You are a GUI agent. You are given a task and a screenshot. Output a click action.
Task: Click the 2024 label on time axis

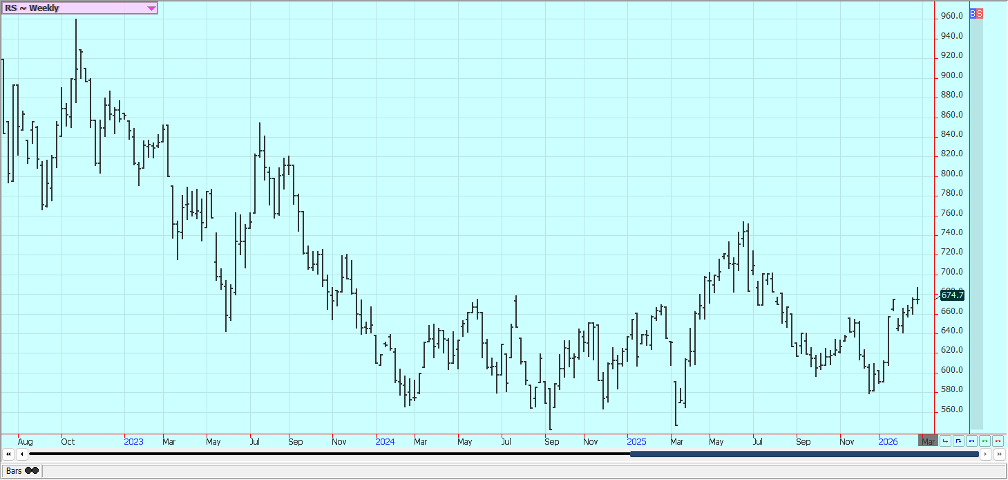[x=384, y=440]
